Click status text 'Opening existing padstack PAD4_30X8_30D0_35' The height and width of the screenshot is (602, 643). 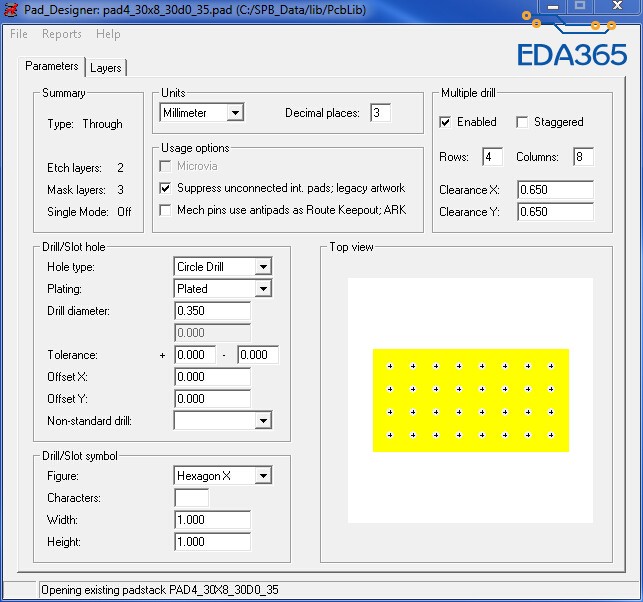point(160,590)
